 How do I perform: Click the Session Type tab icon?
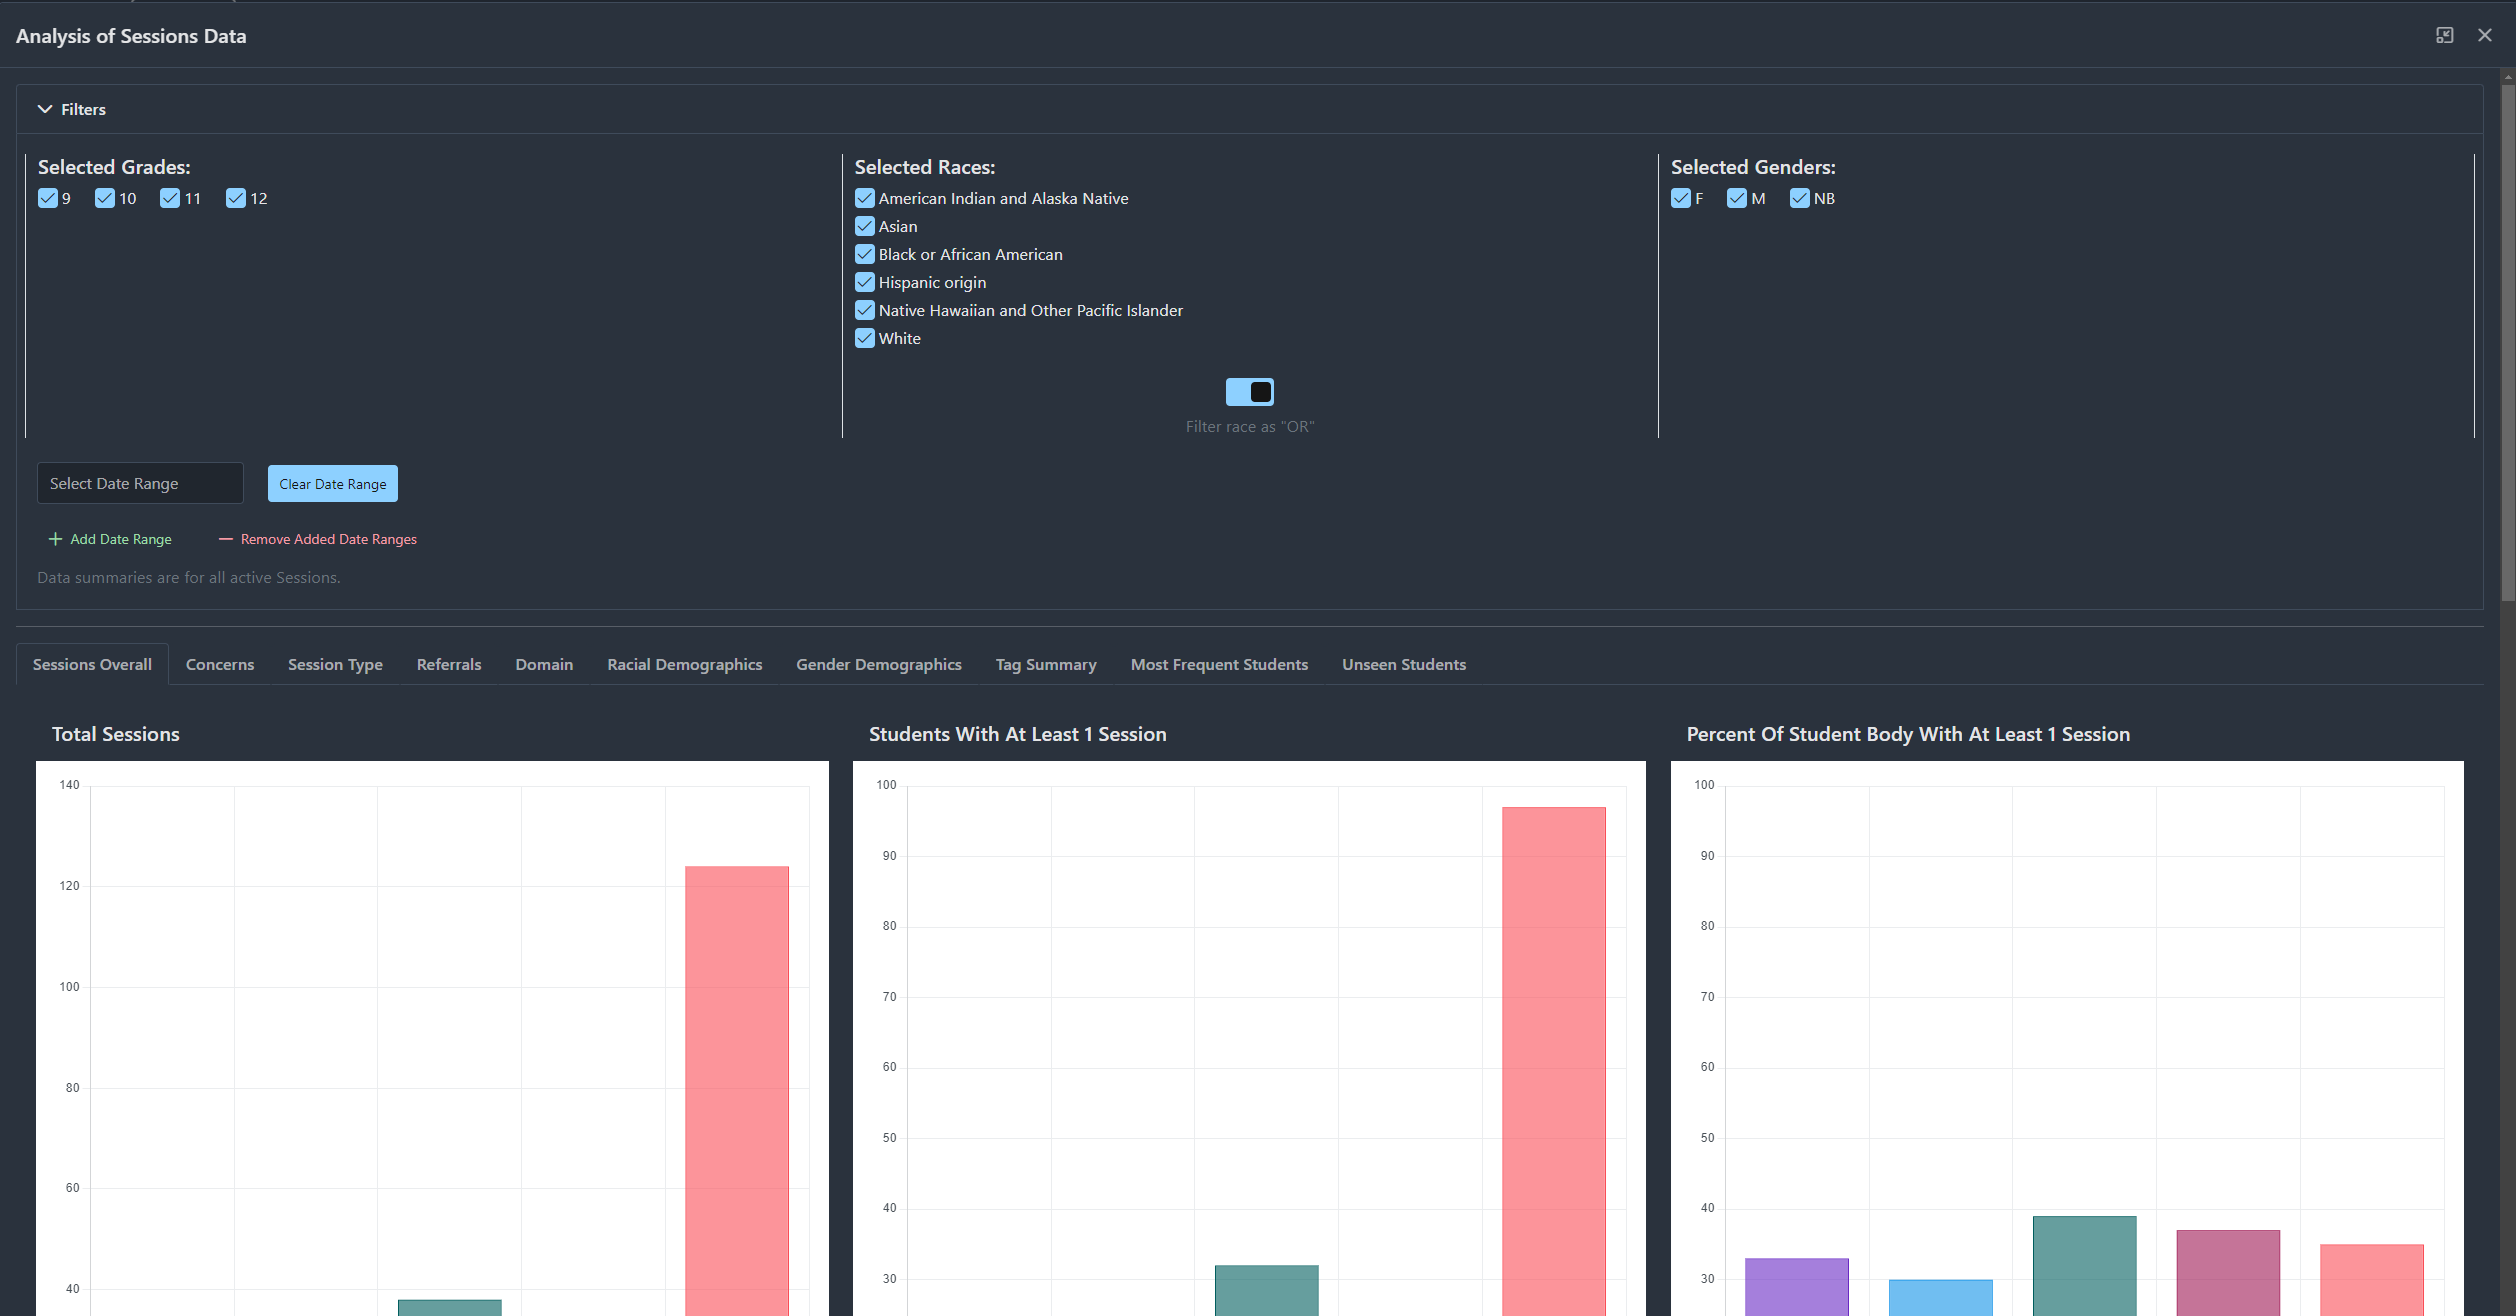pos(333,664)
